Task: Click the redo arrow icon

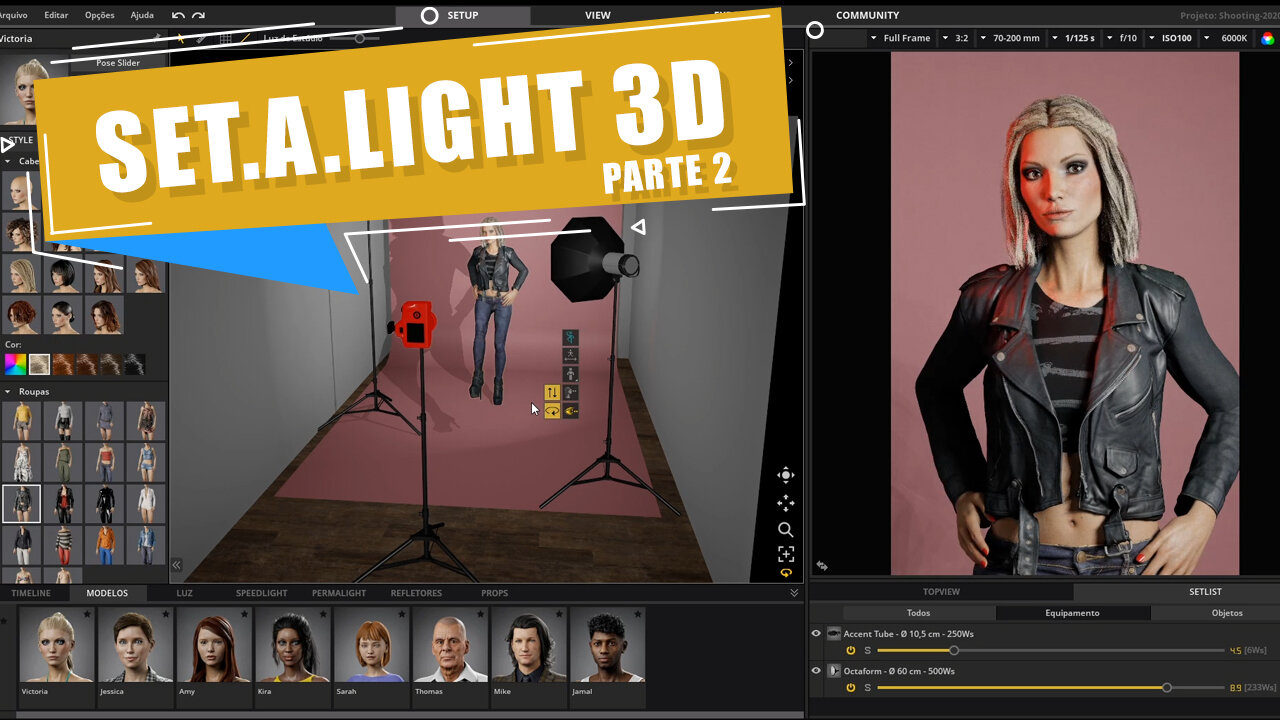Action: point(198,15)
